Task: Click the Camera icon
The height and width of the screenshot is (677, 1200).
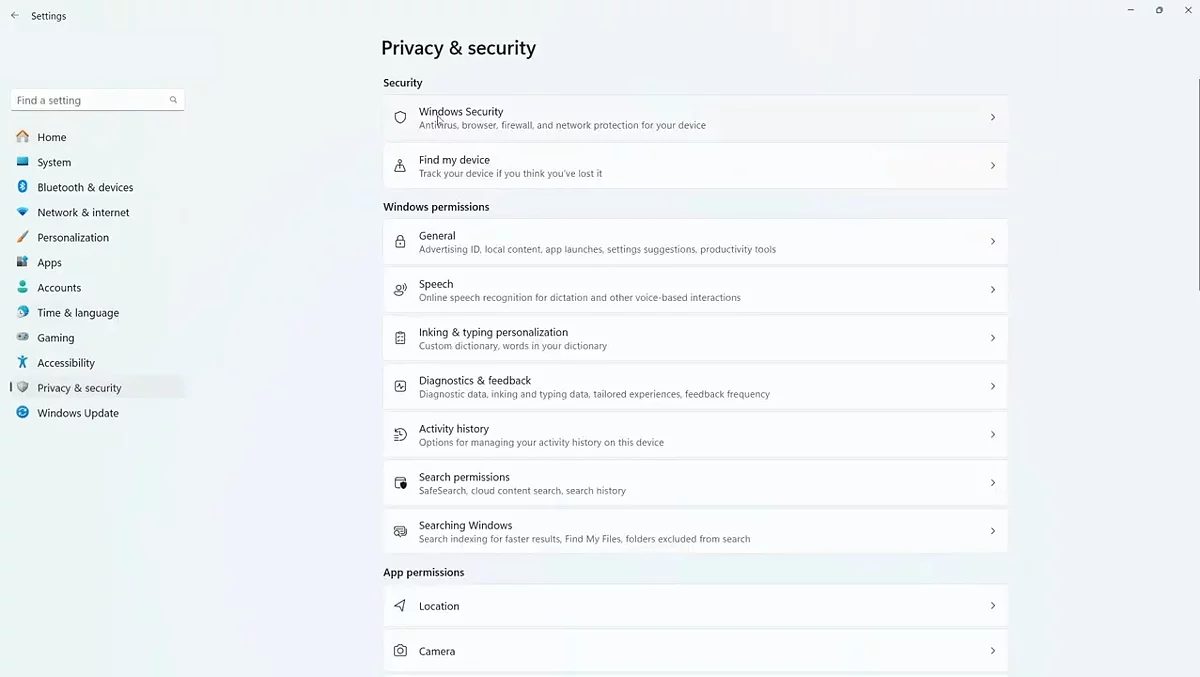Action: coord(400,651)
